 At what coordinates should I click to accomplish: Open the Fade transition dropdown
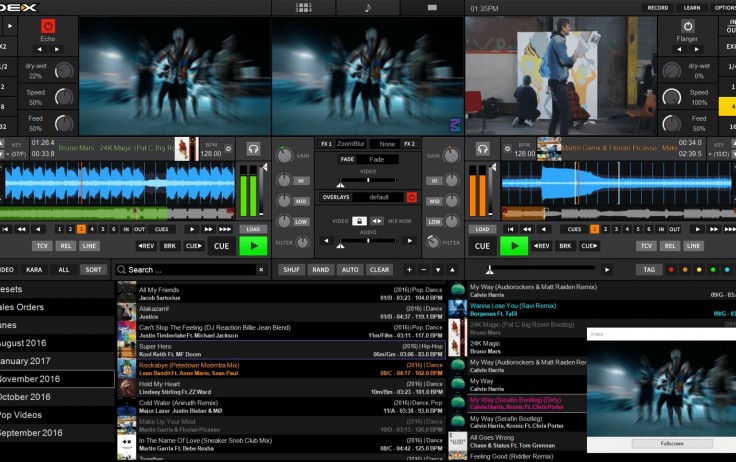tap(376, 159)
